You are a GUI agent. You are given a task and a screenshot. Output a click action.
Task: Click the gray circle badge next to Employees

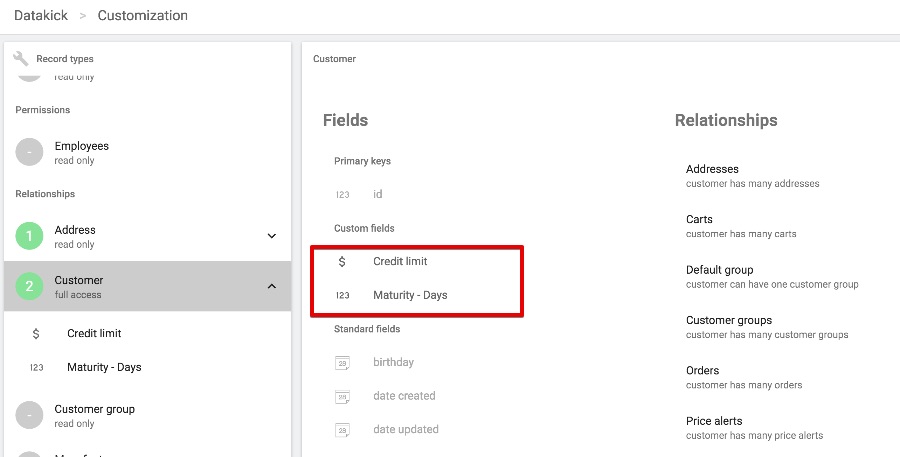pyautogui.click(x=29, y=152)
